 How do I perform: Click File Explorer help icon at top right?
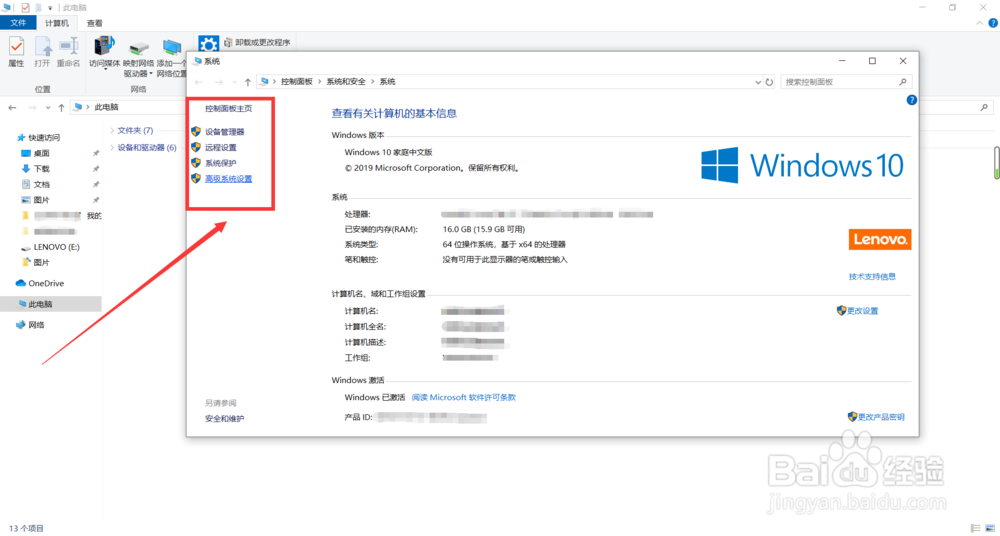(x=993, y=24)
